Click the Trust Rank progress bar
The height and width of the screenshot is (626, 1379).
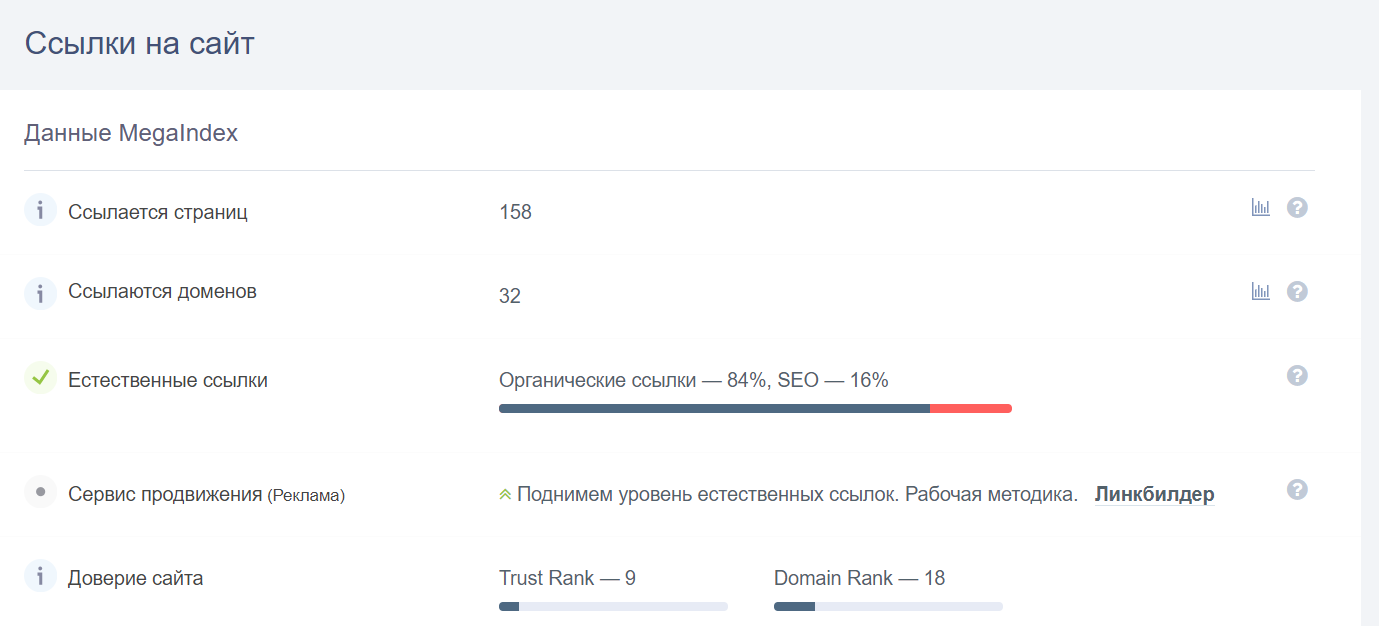[613, 606]
